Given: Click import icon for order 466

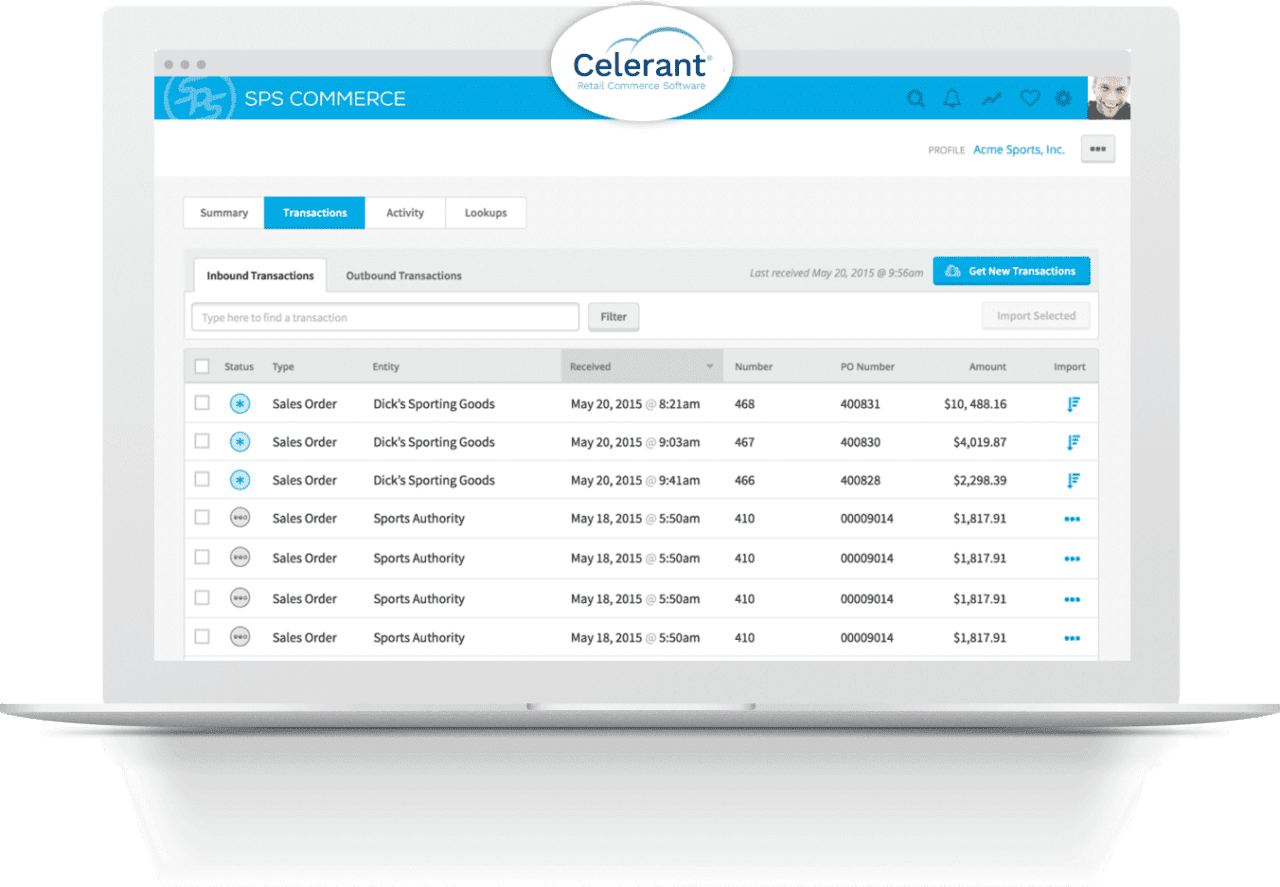Looking at the screenshot, I should pos(1073,480).
